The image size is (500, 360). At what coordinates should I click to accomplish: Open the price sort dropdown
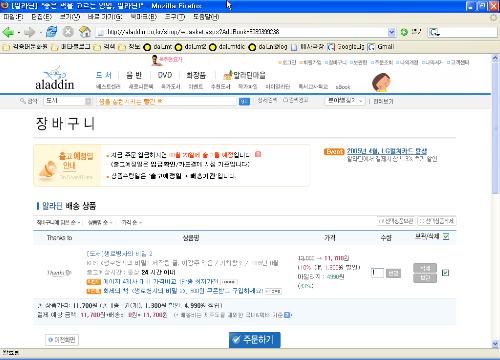(x=132, y=222)
